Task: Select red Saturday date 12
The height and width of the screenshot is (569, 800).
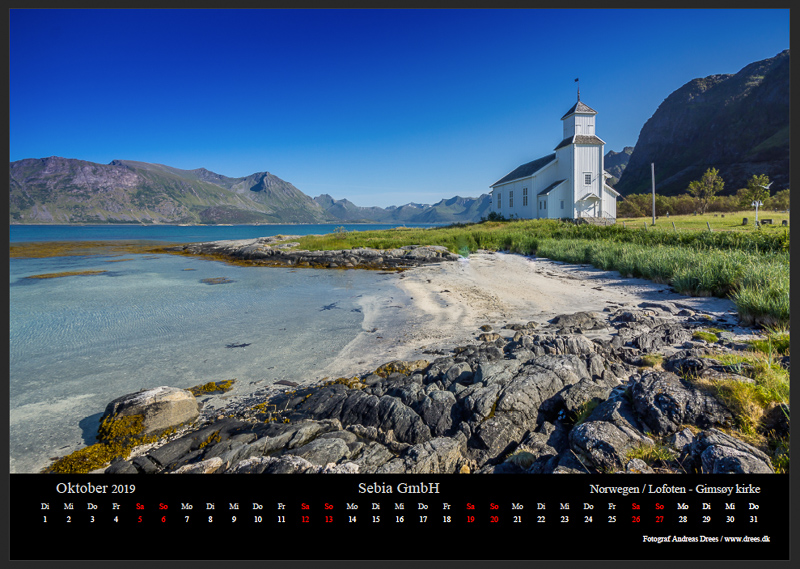Action: tap(305, 519)
